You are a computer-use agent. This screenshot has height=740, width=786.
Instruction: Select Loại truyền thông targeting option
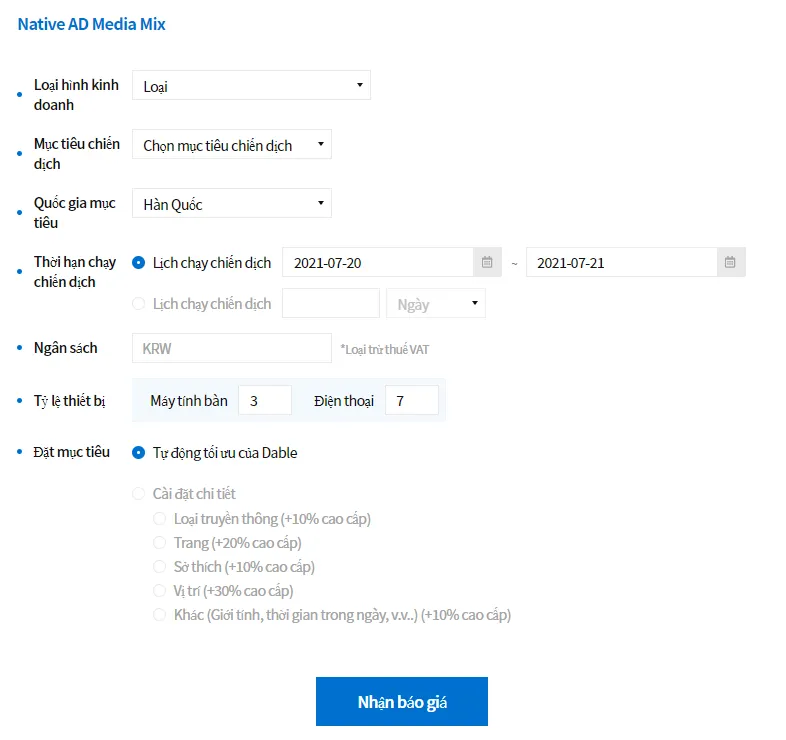[159, 519]
